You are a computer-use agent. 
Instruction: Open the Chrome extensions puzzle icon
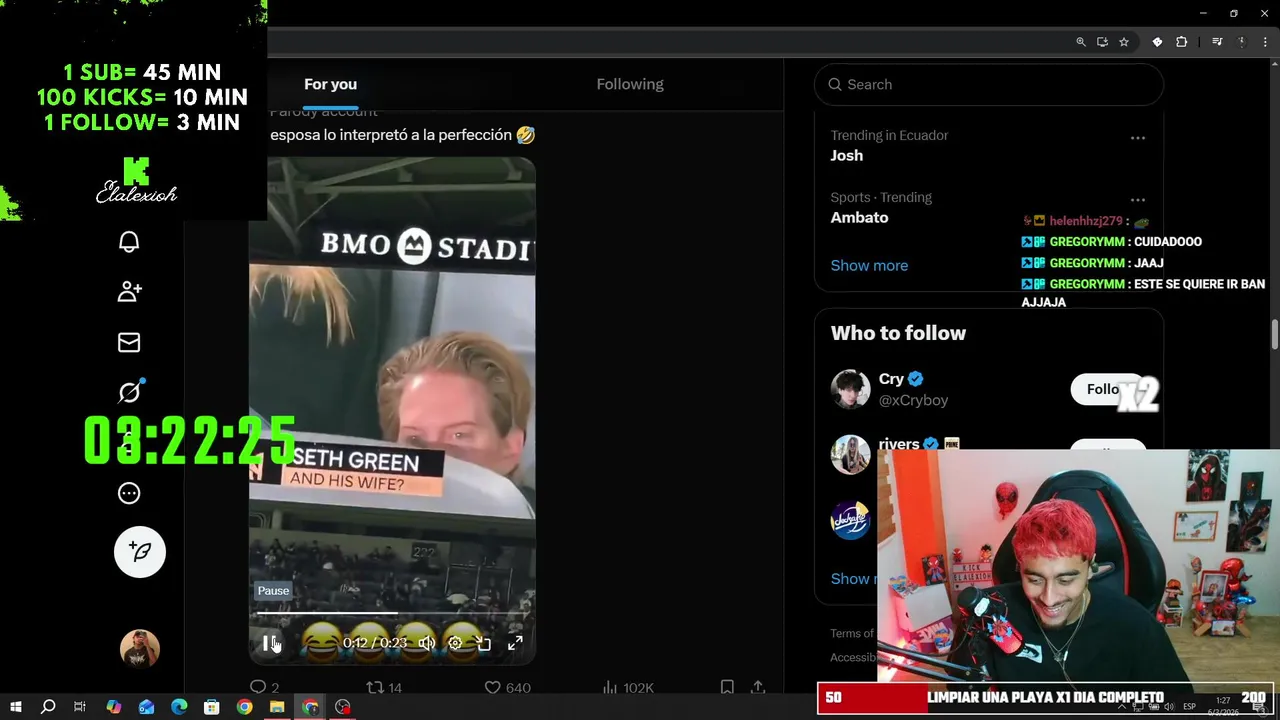1182,42
